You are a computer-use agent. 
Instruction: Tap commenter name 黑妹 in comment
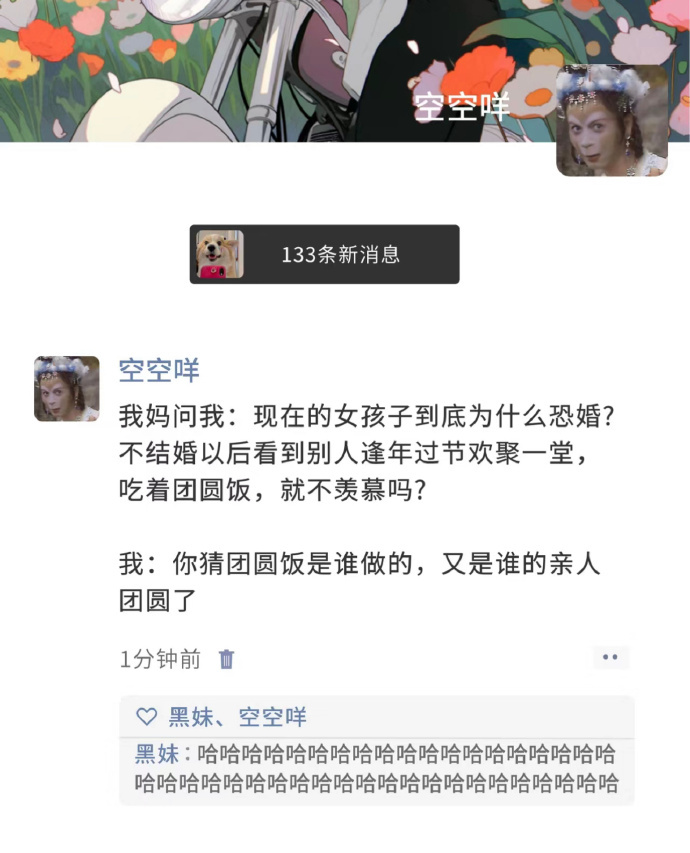[x=157, y=754]
